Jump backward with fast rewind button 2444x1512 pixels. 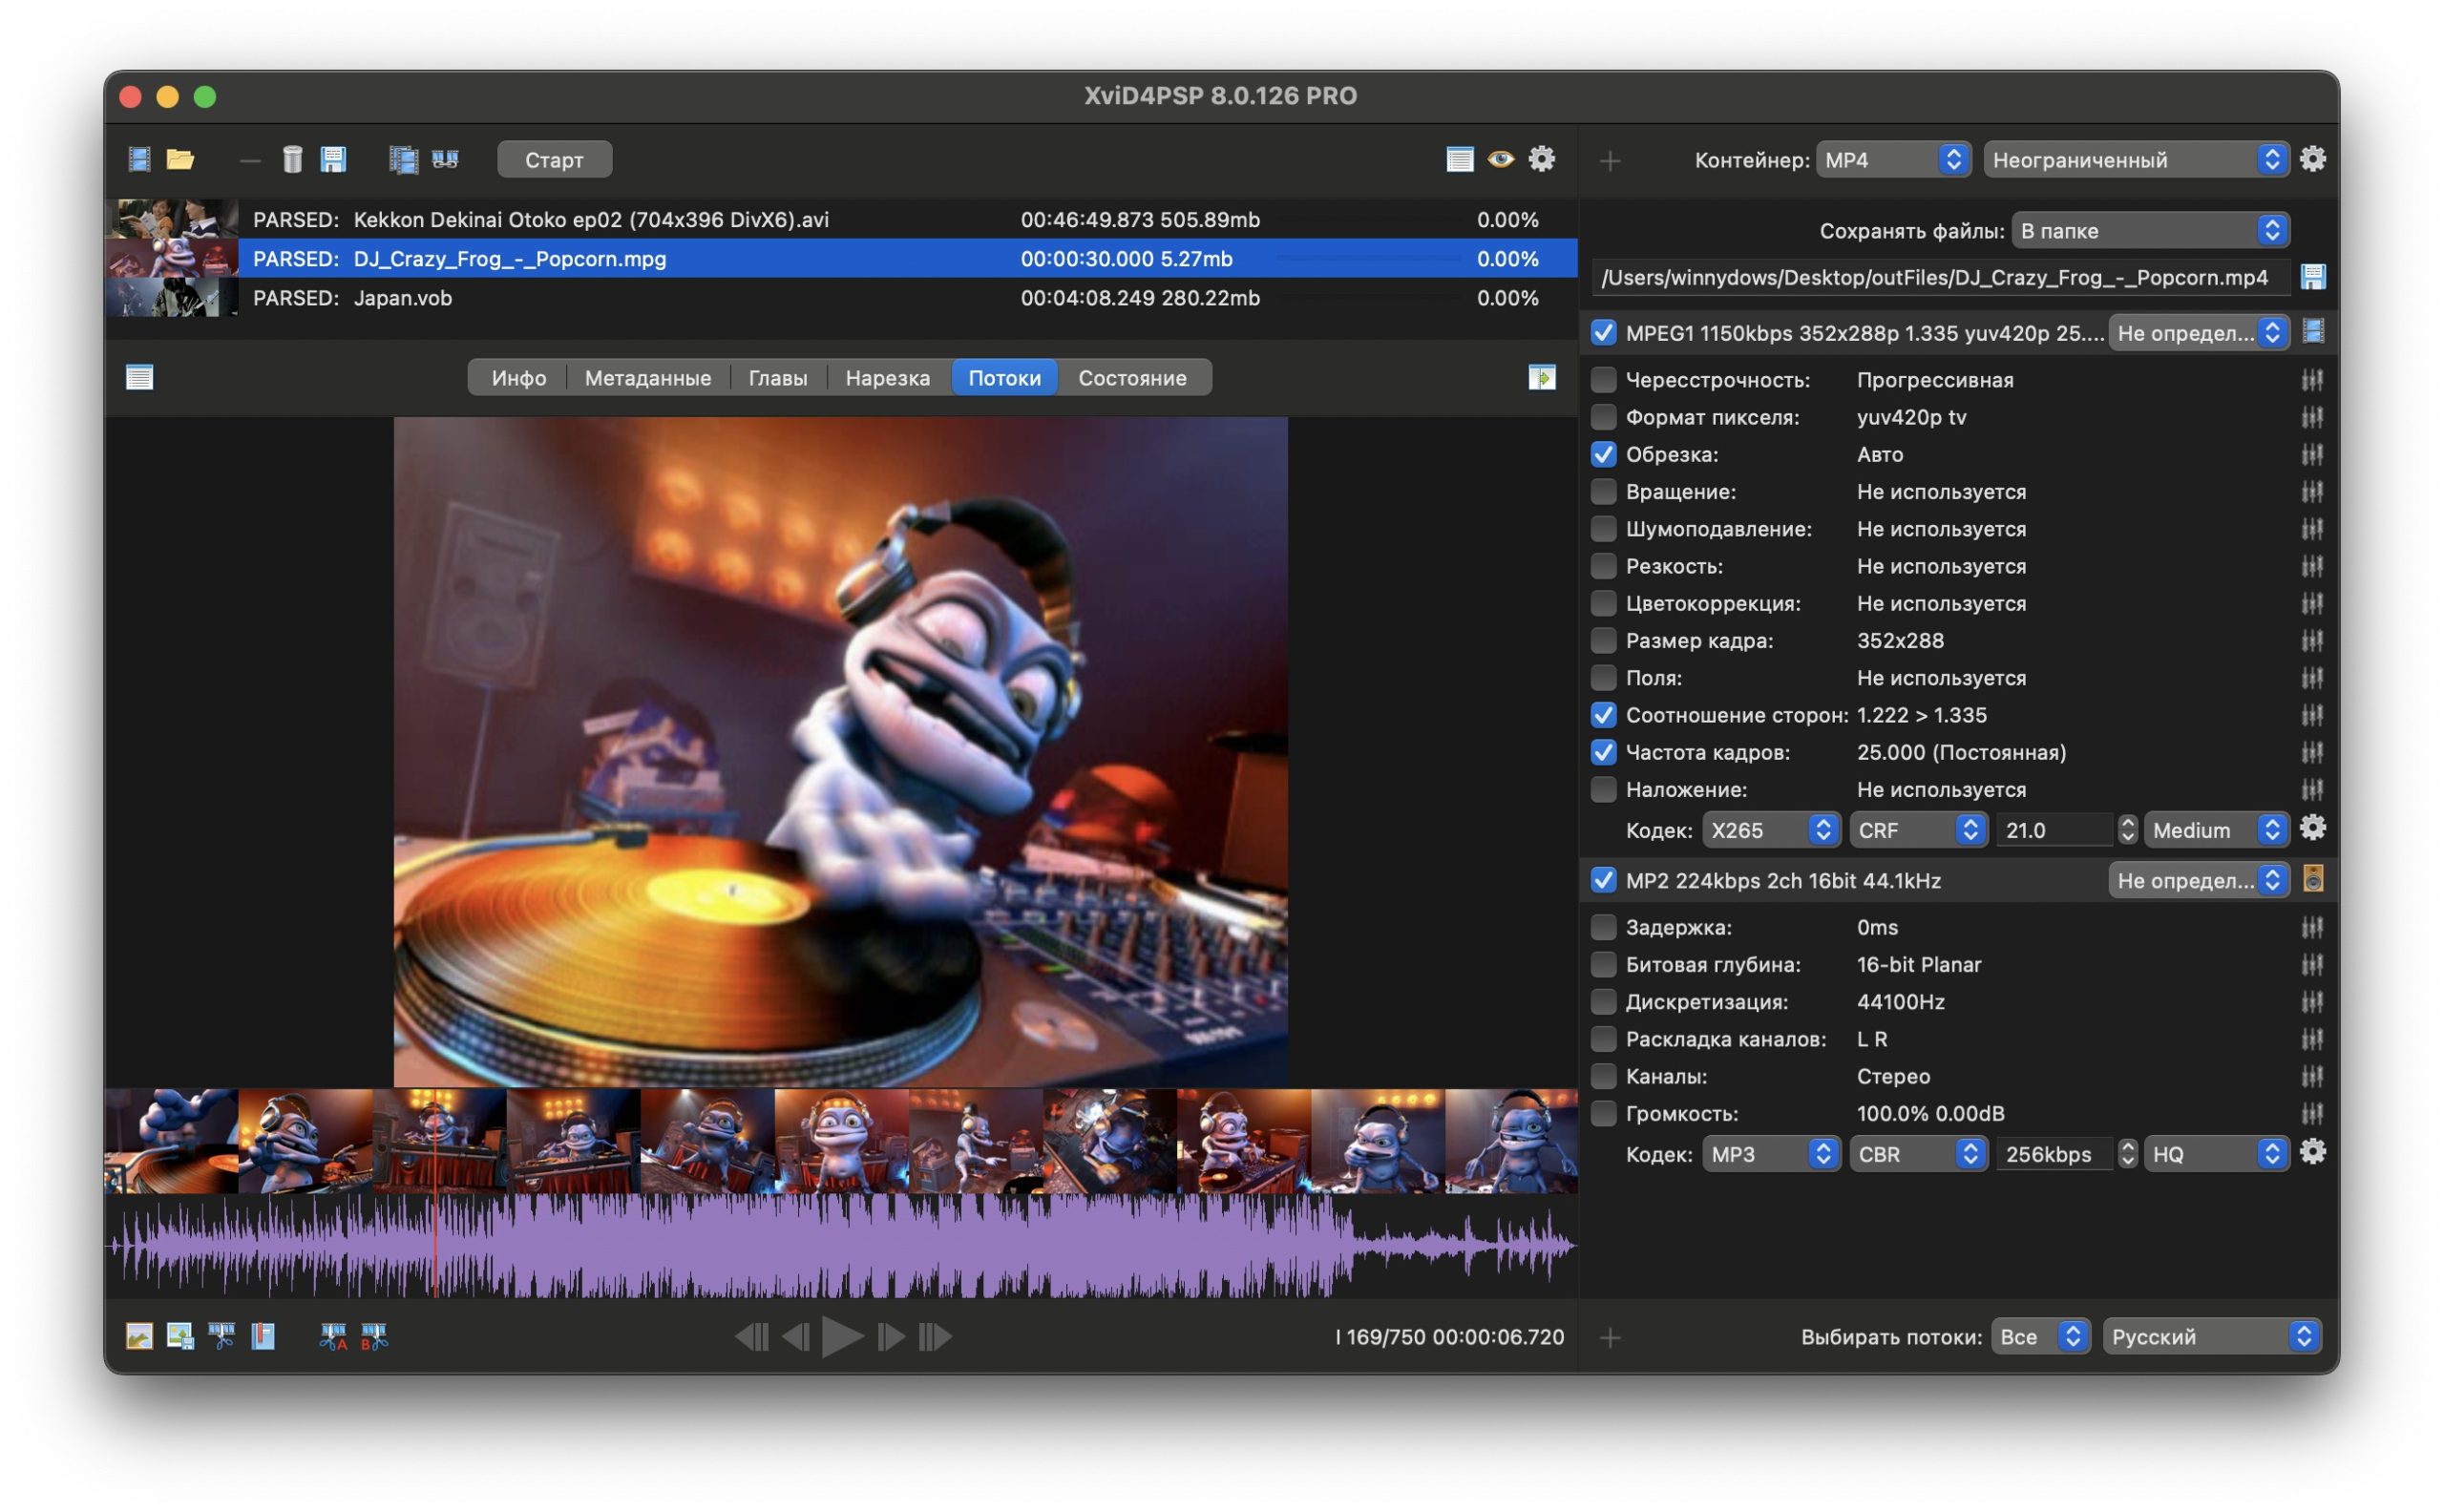pyautogui.click(x=752, y=1337)
